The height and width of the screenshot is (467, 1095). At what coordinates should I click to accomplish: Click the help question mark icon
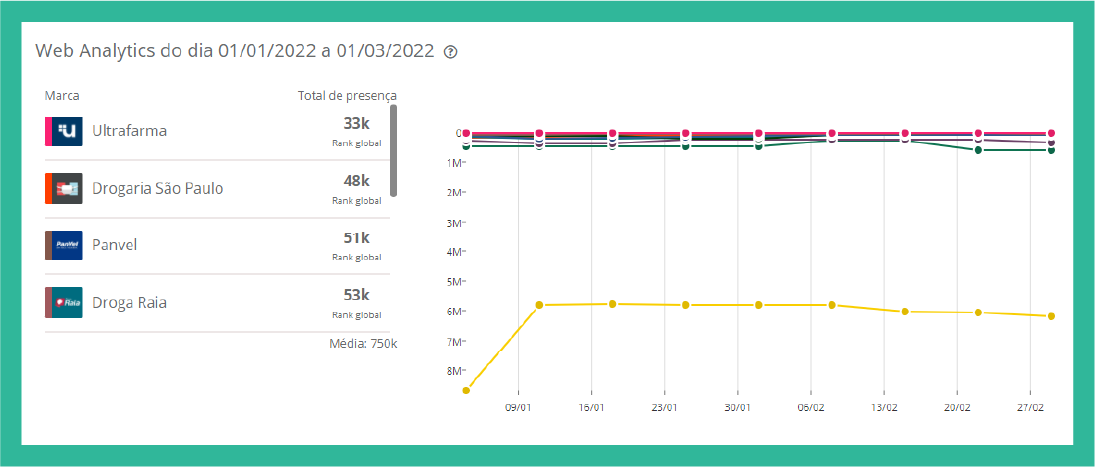(450, 52)
